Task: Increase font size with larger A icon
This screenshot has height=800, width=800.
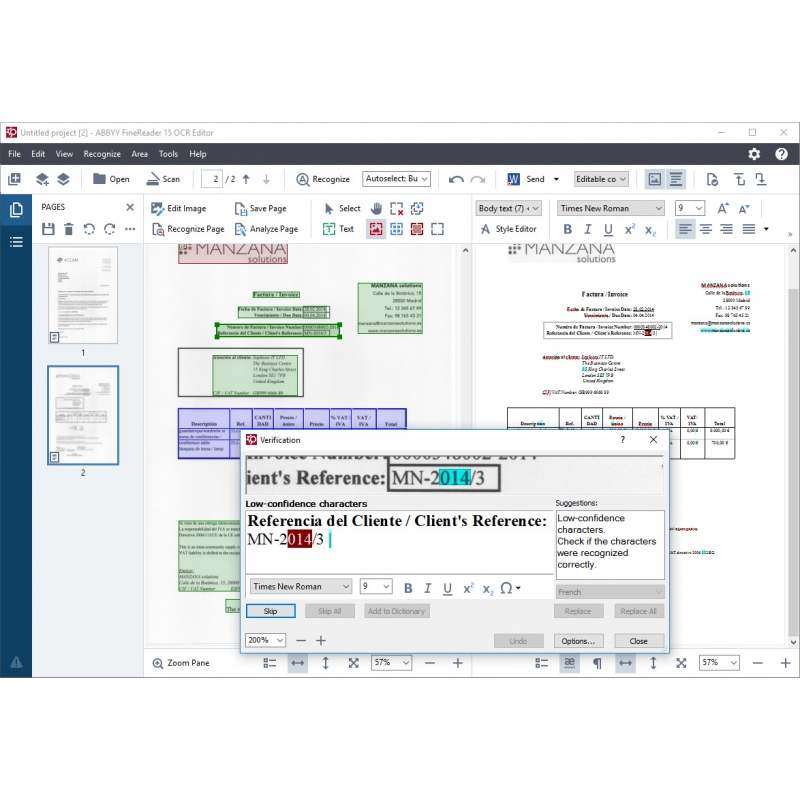Action: (722, 208)
